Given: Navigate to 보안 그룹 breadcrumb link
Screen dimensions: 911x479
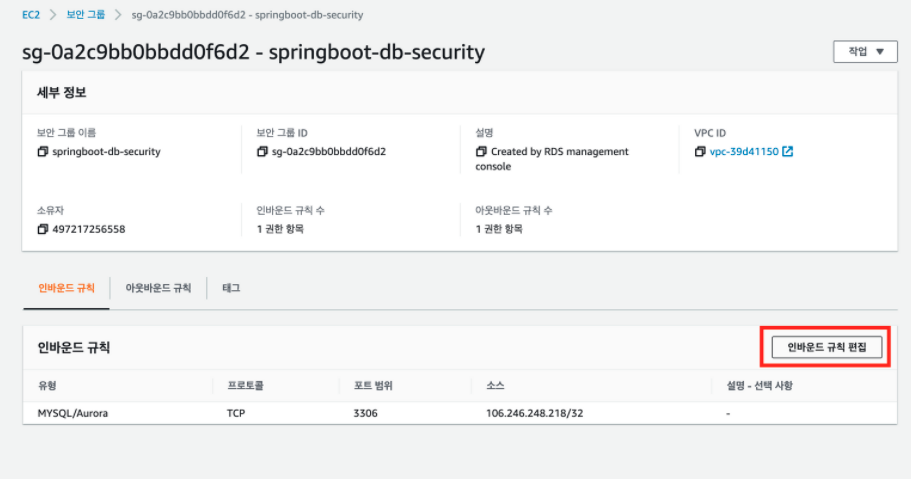Looking at the screenshot, I should pyautogui.click(x=85, y=15).
